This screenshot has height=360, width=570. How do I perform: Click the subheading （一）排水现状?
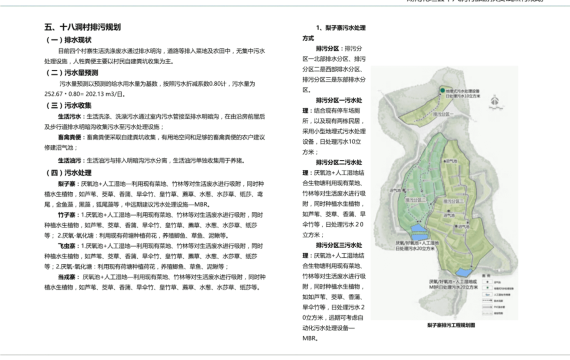point(68,40)
